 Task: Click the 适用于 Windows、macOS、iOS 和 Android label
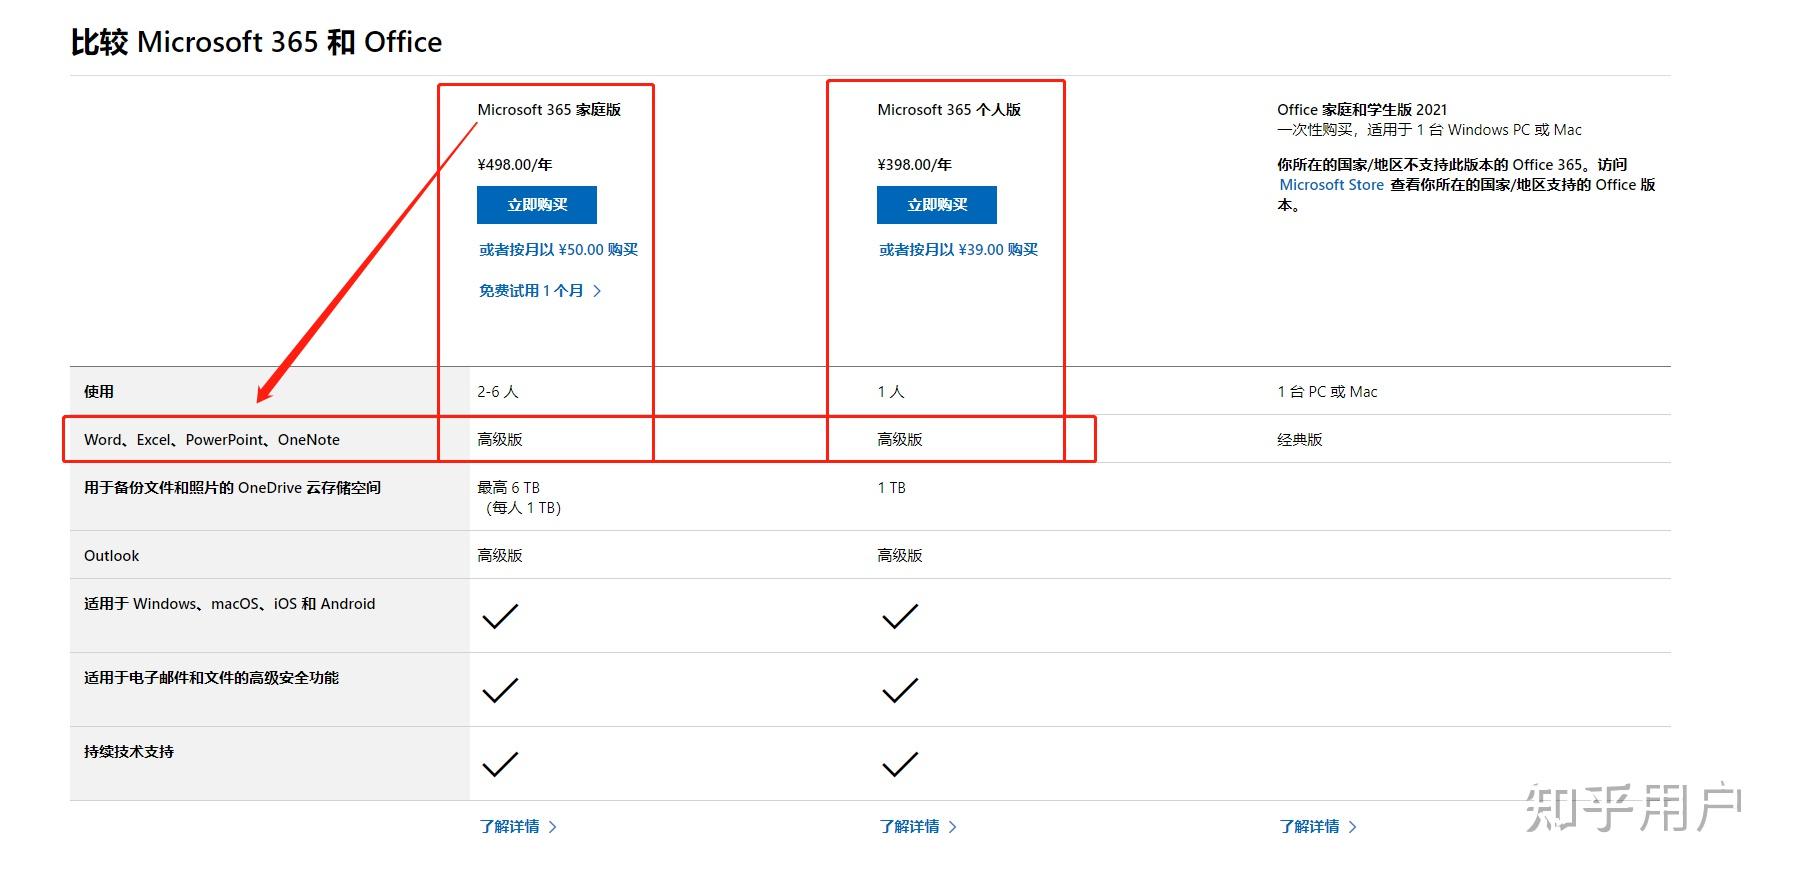pyautogui.click(x=230, y=604)
